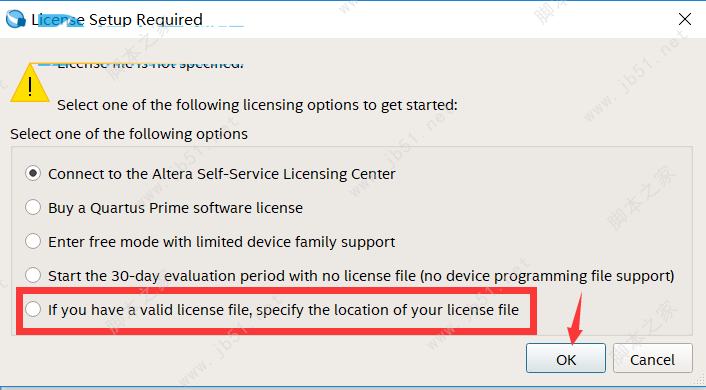This screenshot has width=706, height=390.
Task: Choose the Buy a Quartus Prime license radio circle
Action: click(x=33, y=208)
